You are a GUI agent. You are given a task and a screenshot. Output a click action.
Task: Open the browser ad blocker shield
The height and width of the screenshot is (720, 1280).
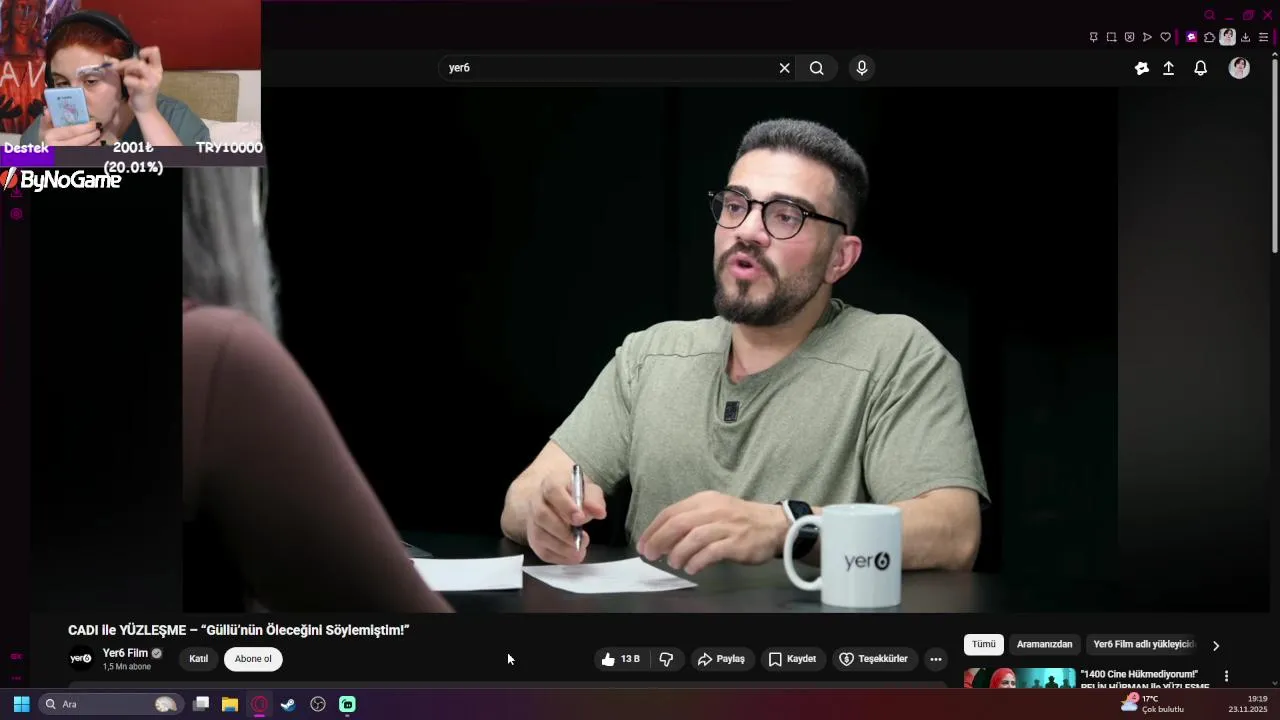coord(1129,37)
